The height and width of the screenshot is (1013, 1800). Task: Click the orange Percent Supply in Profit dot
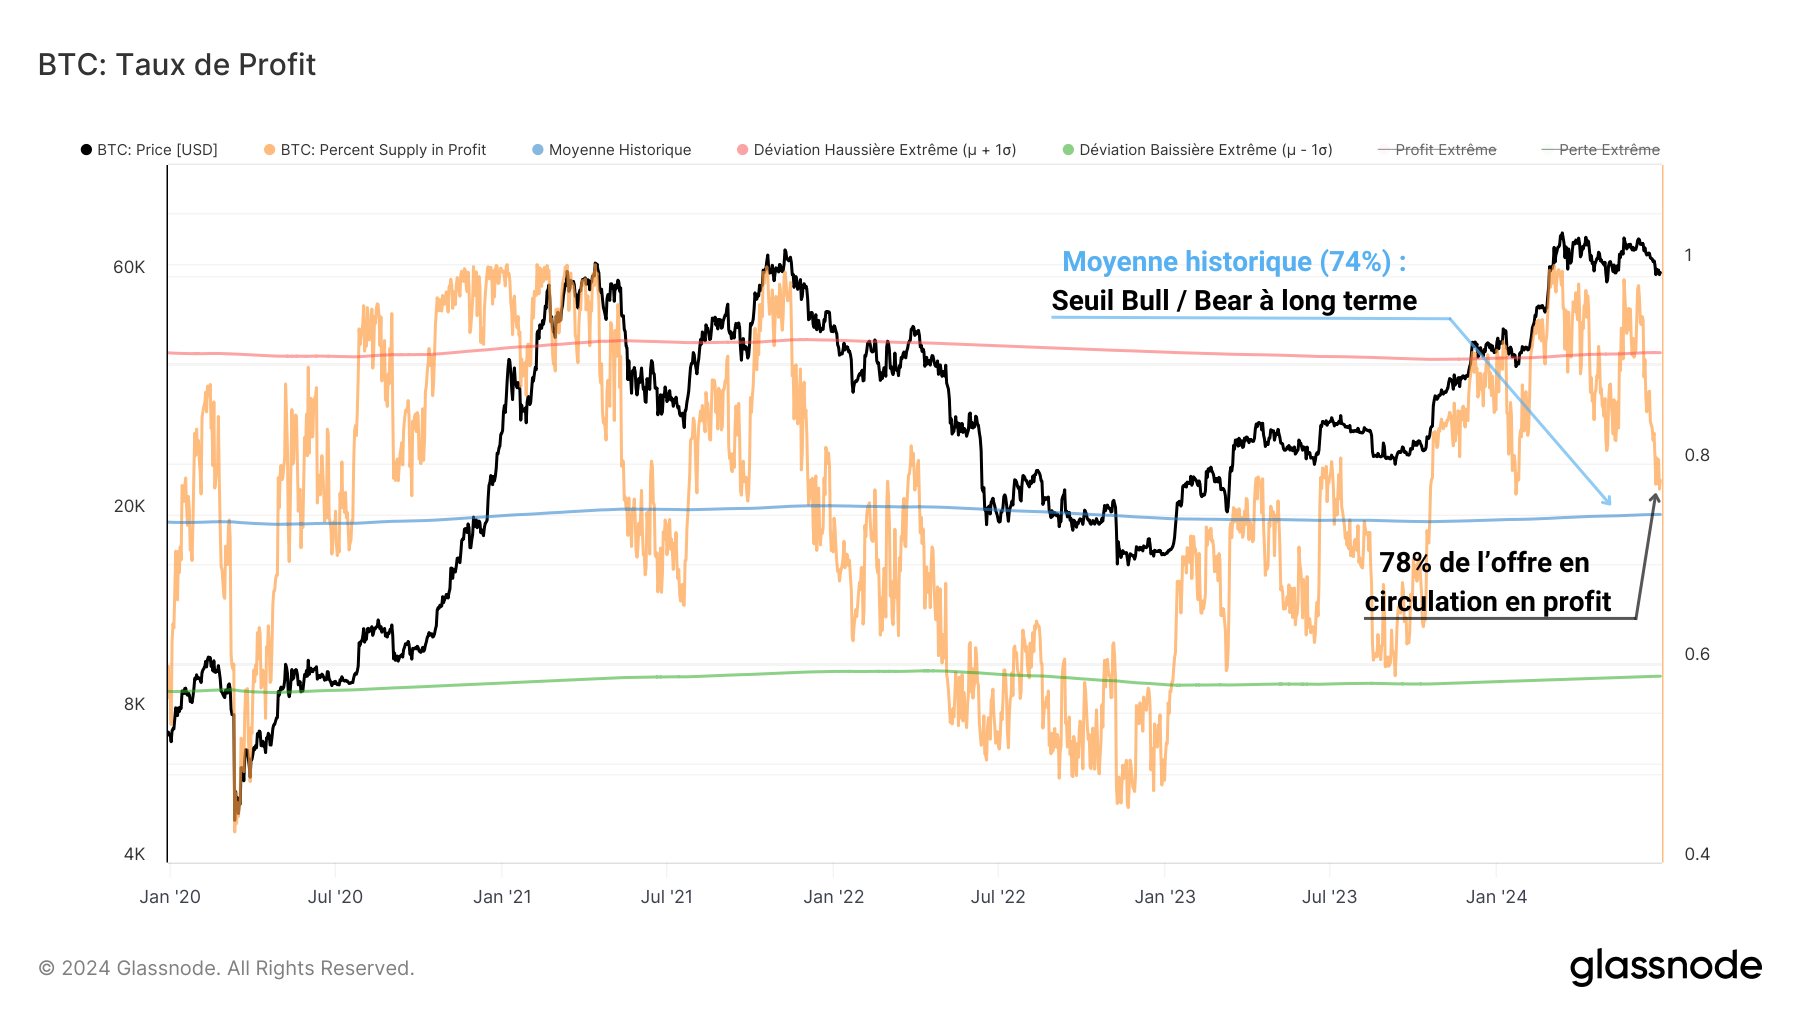pos(270,150)
